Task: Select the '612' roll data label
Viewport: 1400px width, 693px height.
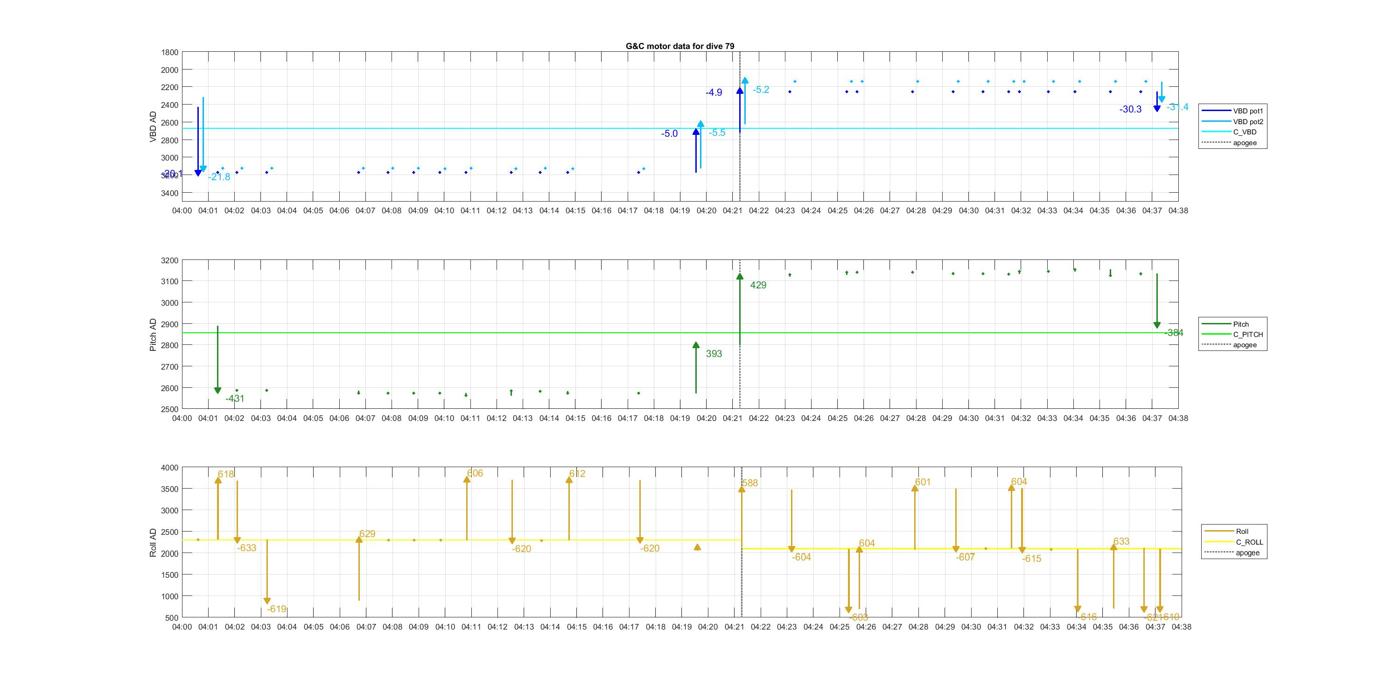Action: 577,474
